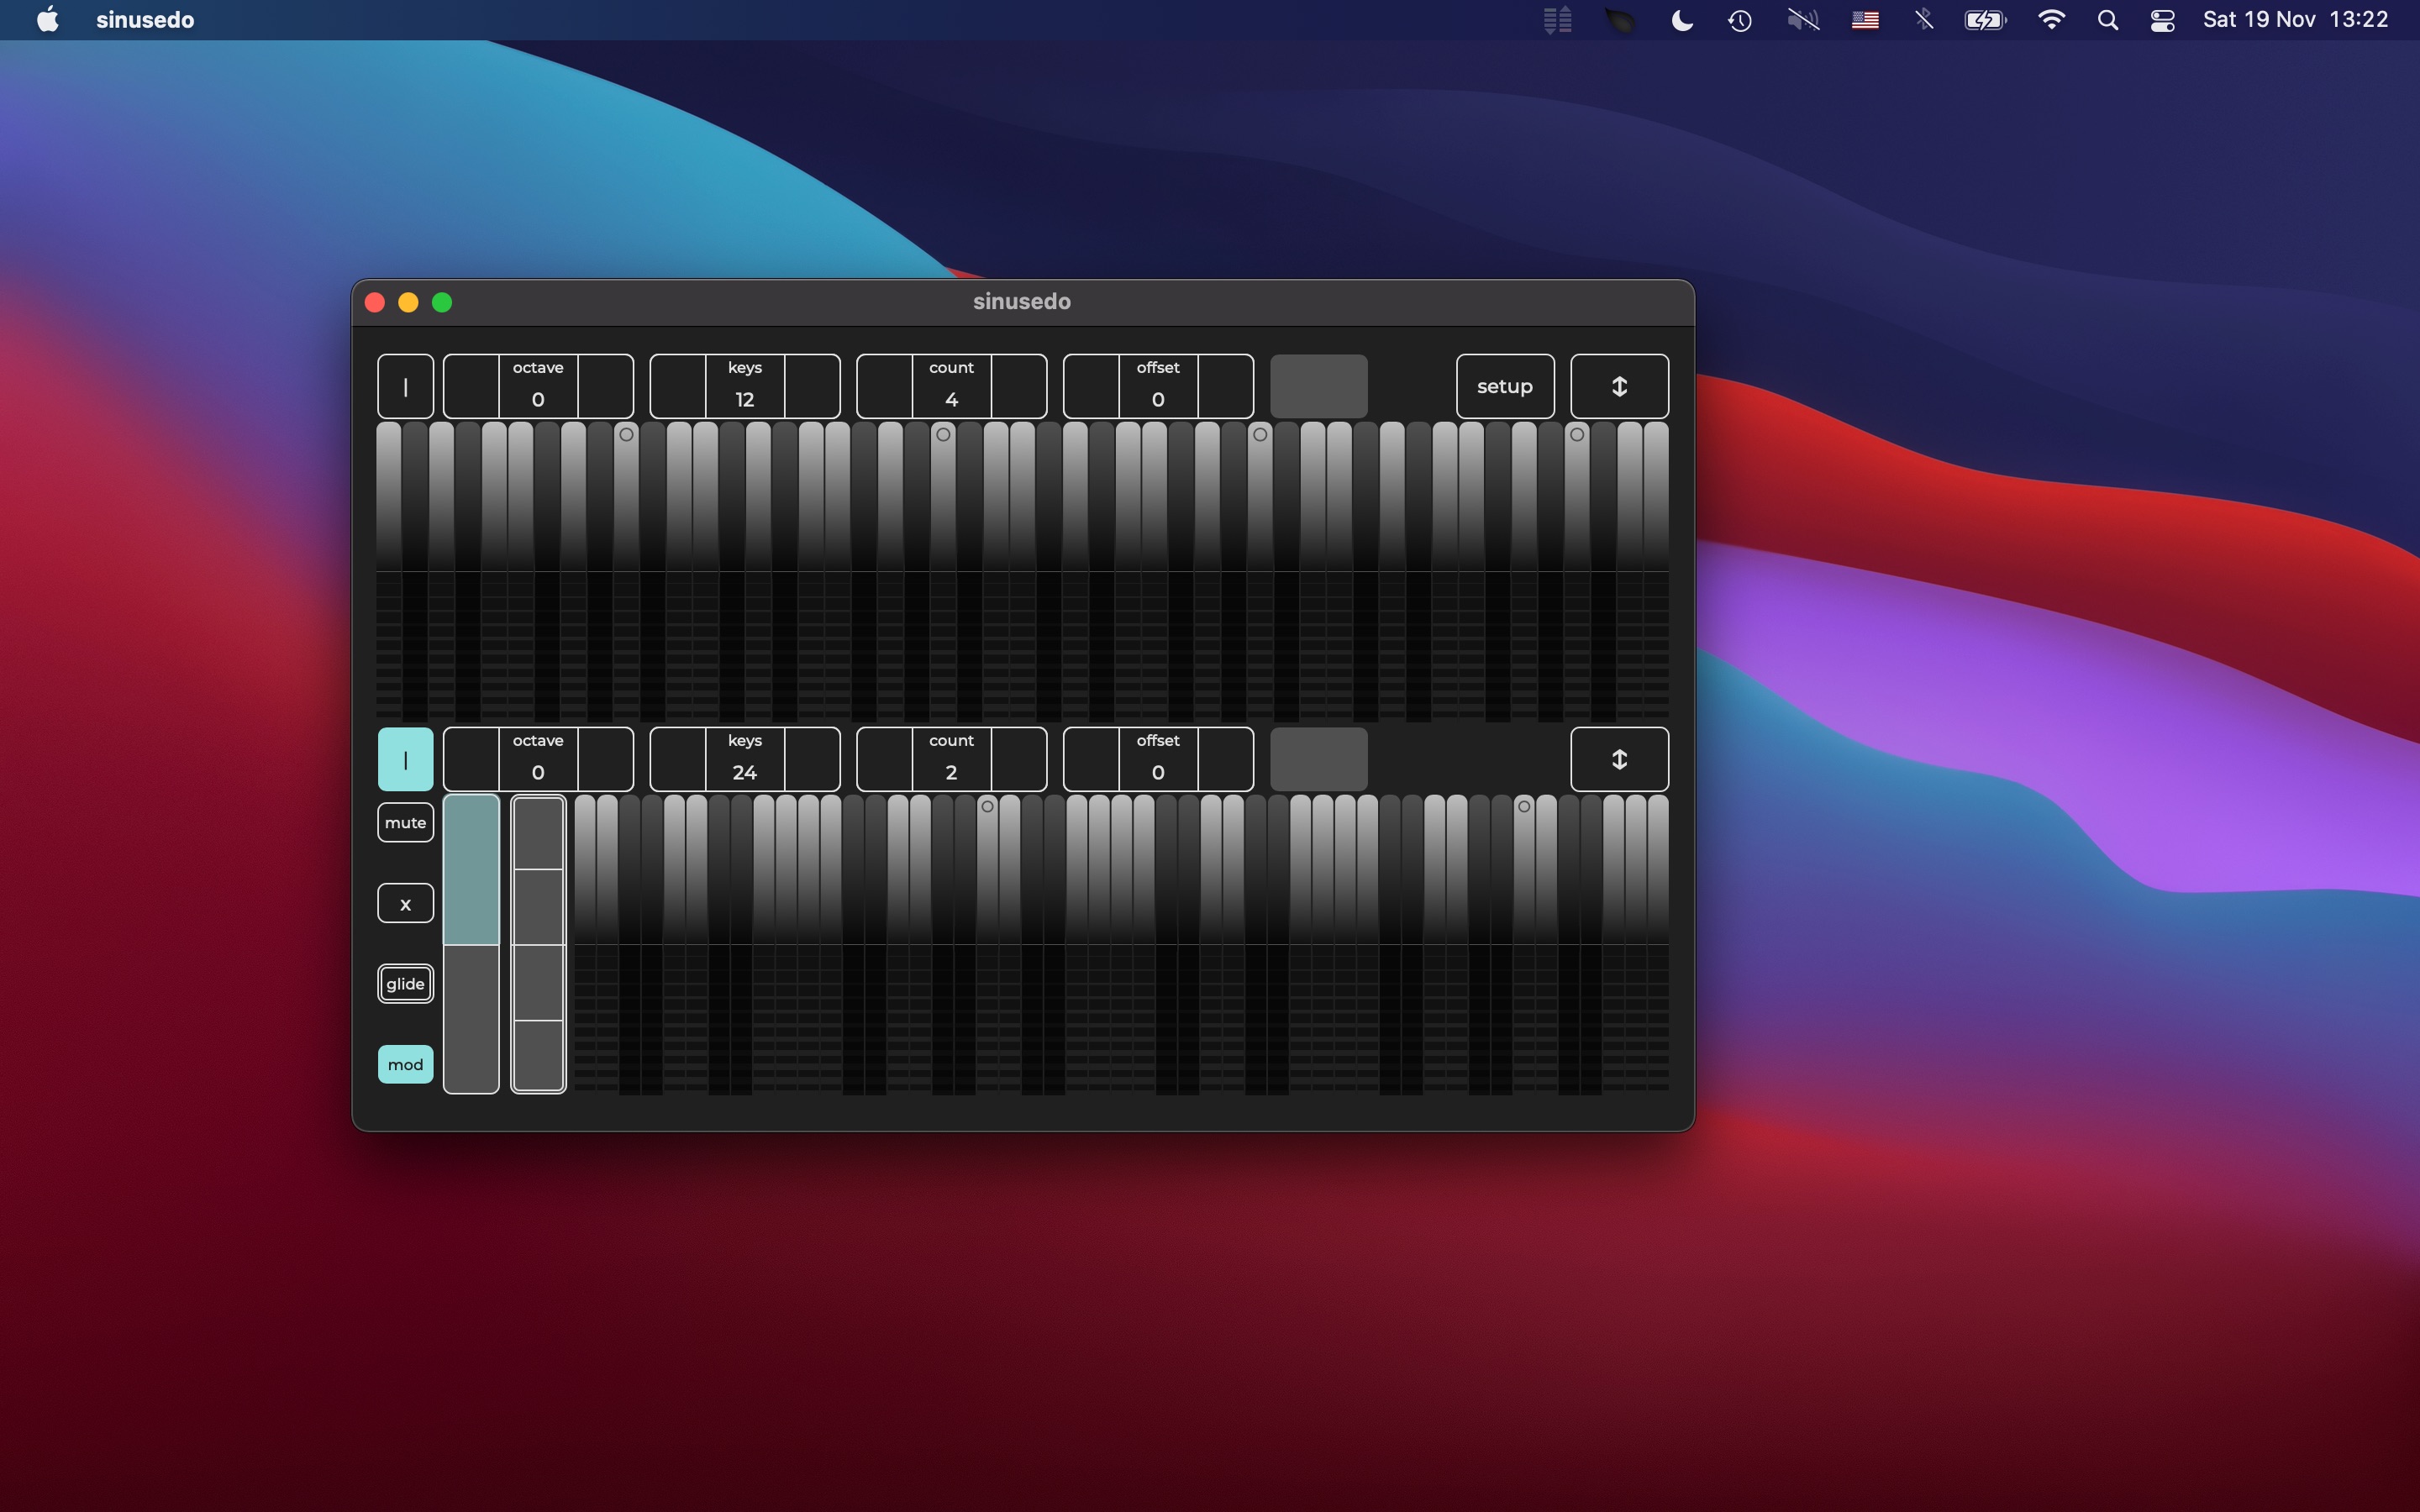Decrease the bottom row count value of 2
2420x1512 pixels.
885,760
